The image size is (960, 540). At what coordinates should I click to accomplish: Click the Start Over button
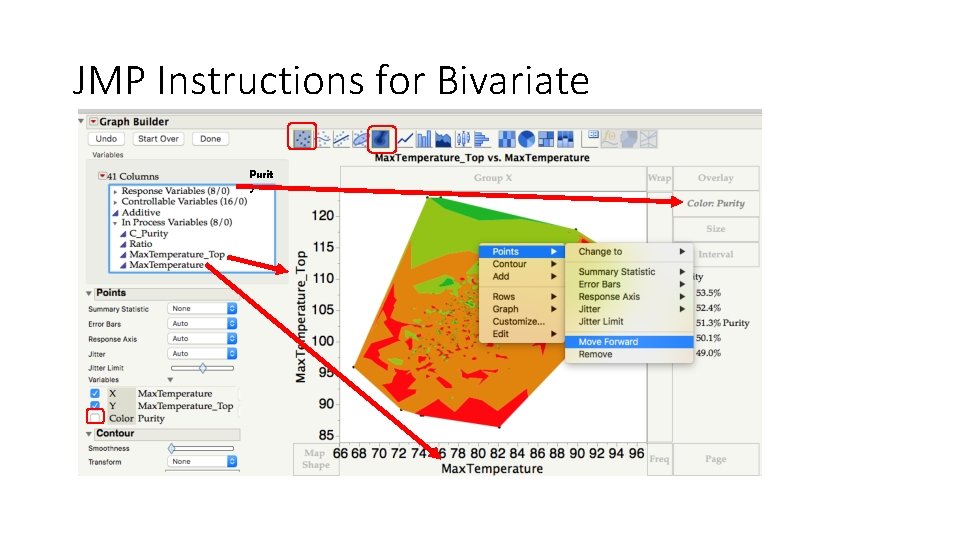[158, 139]
